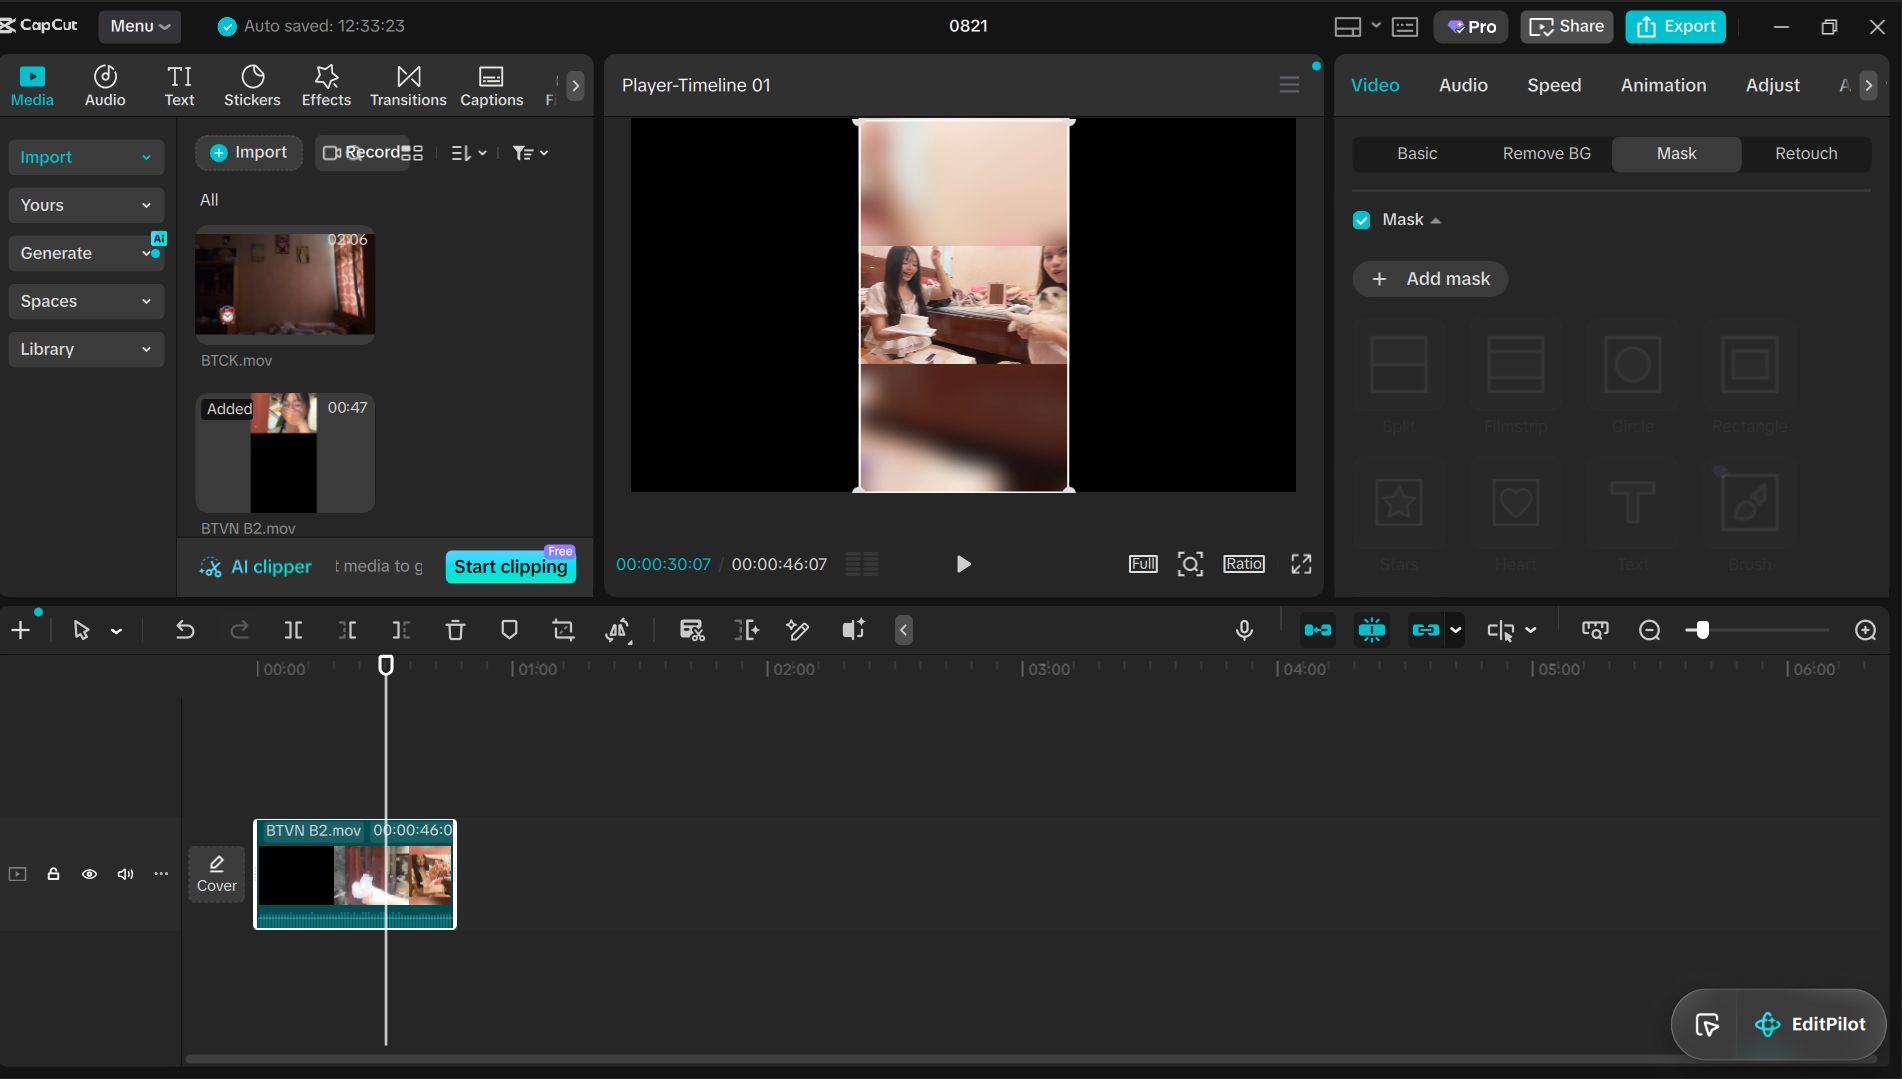1902x1079 pixels.
Task: Switch to the Audio properties tab
Action: pos(1463,85)
